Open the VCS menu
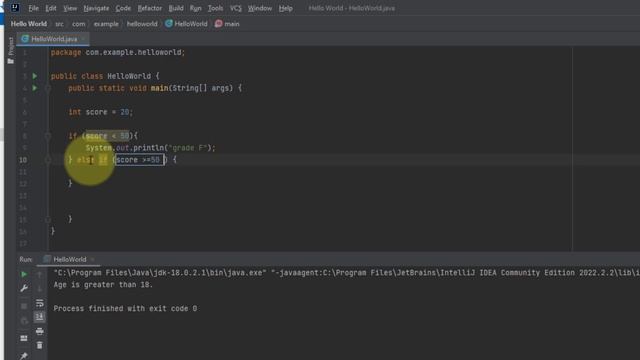The height and width of the screenshot is (360, 640). click(236, 8)
